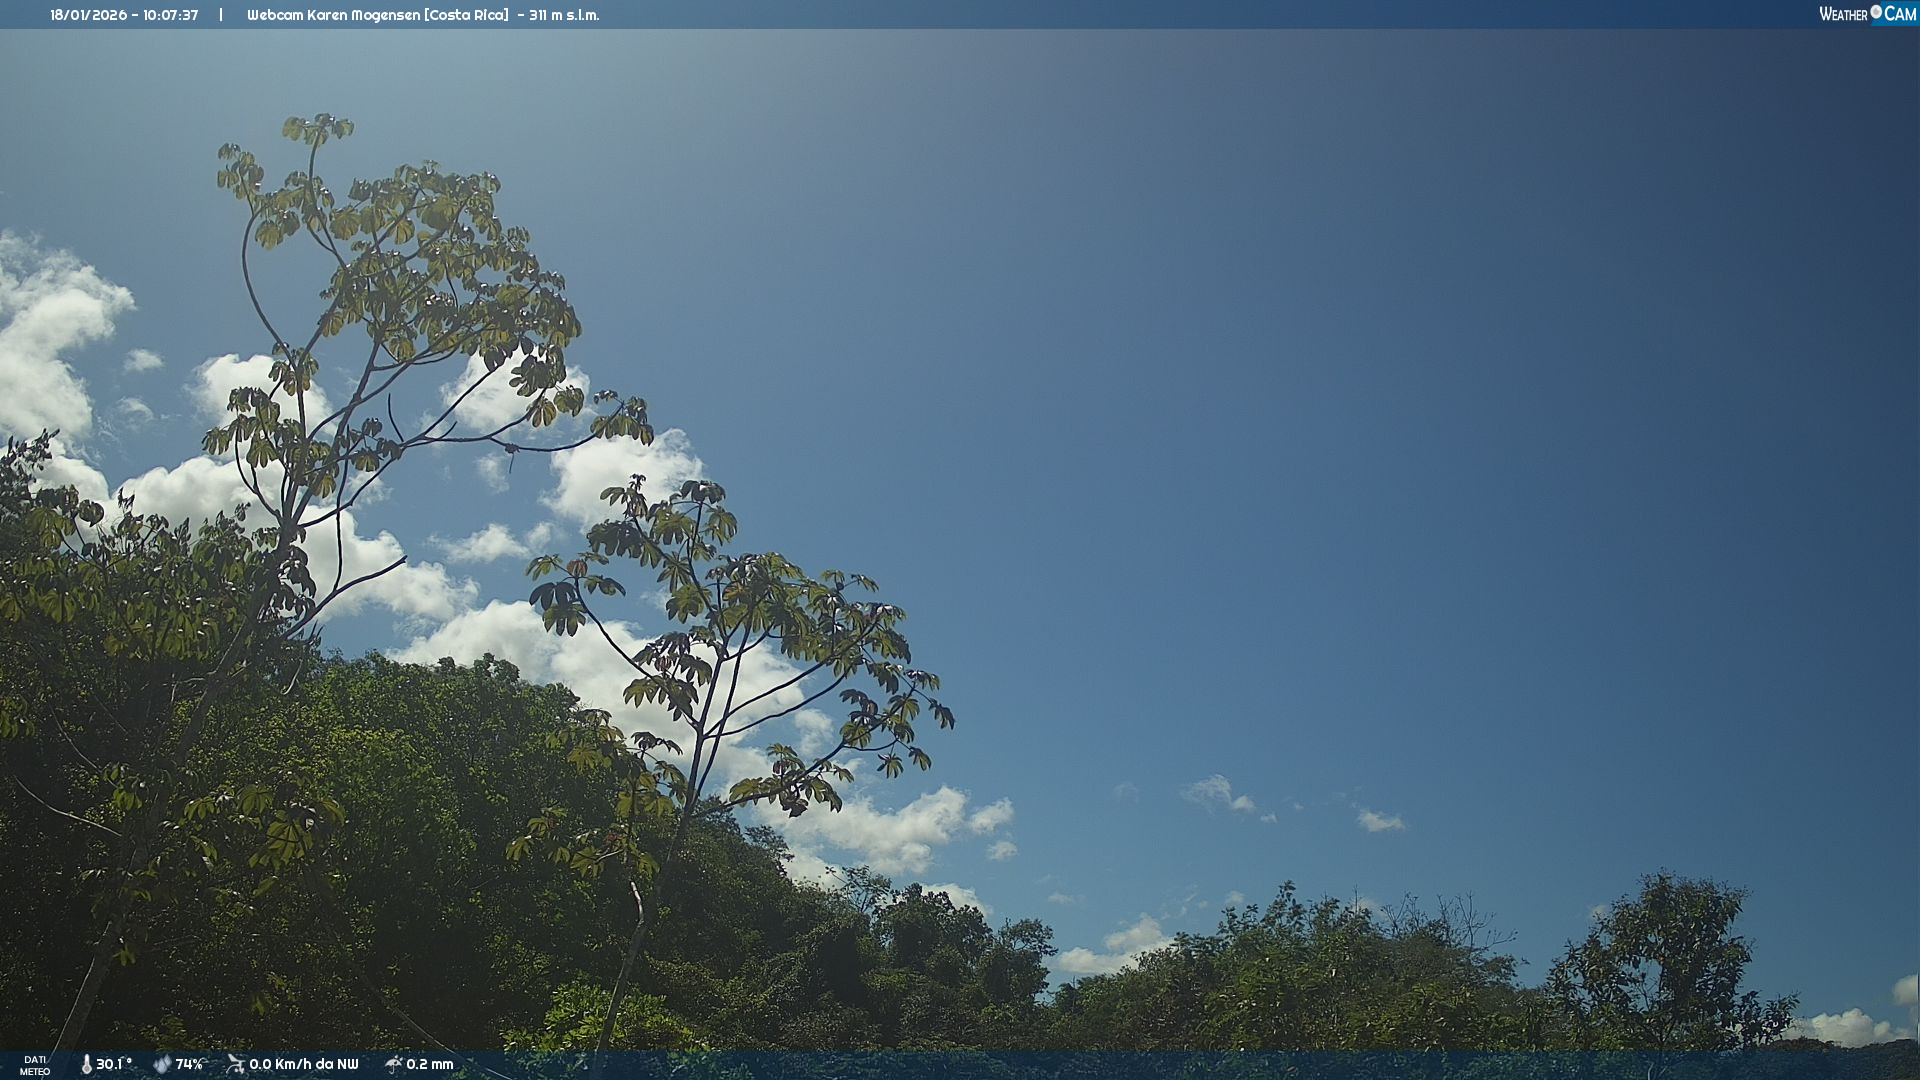Screen dimensions: 1920x1080
Task: Click the 0.2 mm rainfall value
Action: pos(429,1064)
